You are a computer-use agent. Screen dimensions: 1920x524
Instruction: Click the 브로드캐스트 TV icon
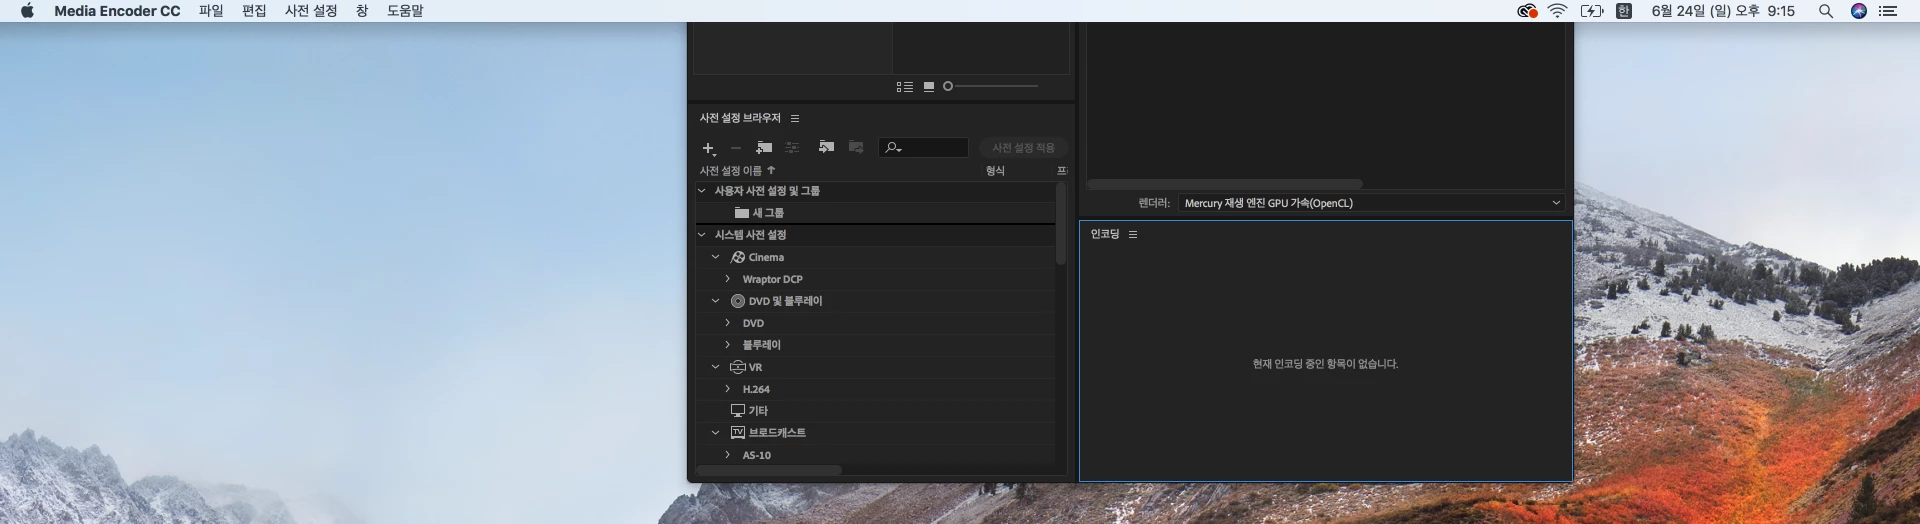click(x=738, y=433)
